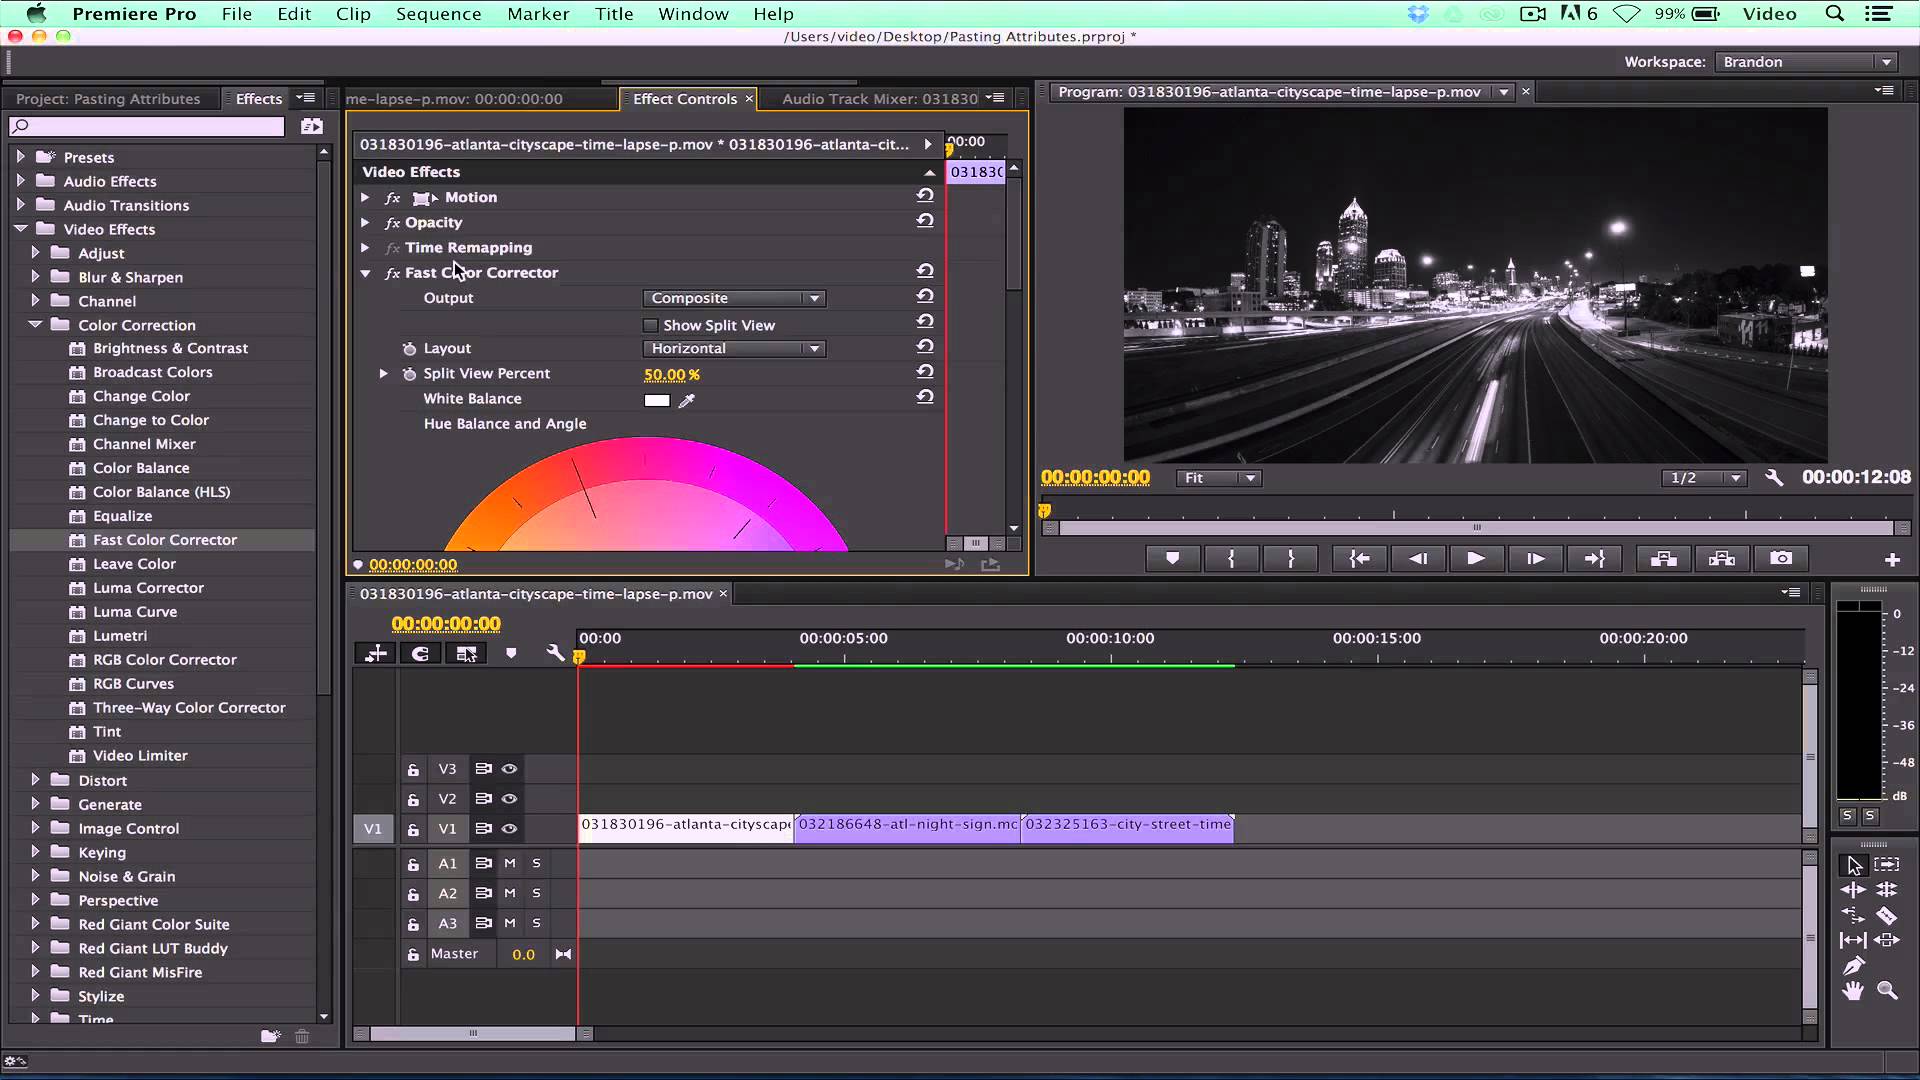Click the Add Marker button in Program monitor
The height and width of the screenshot is (1080, 1920).
pyautogui.click(x=1172, y=559)
